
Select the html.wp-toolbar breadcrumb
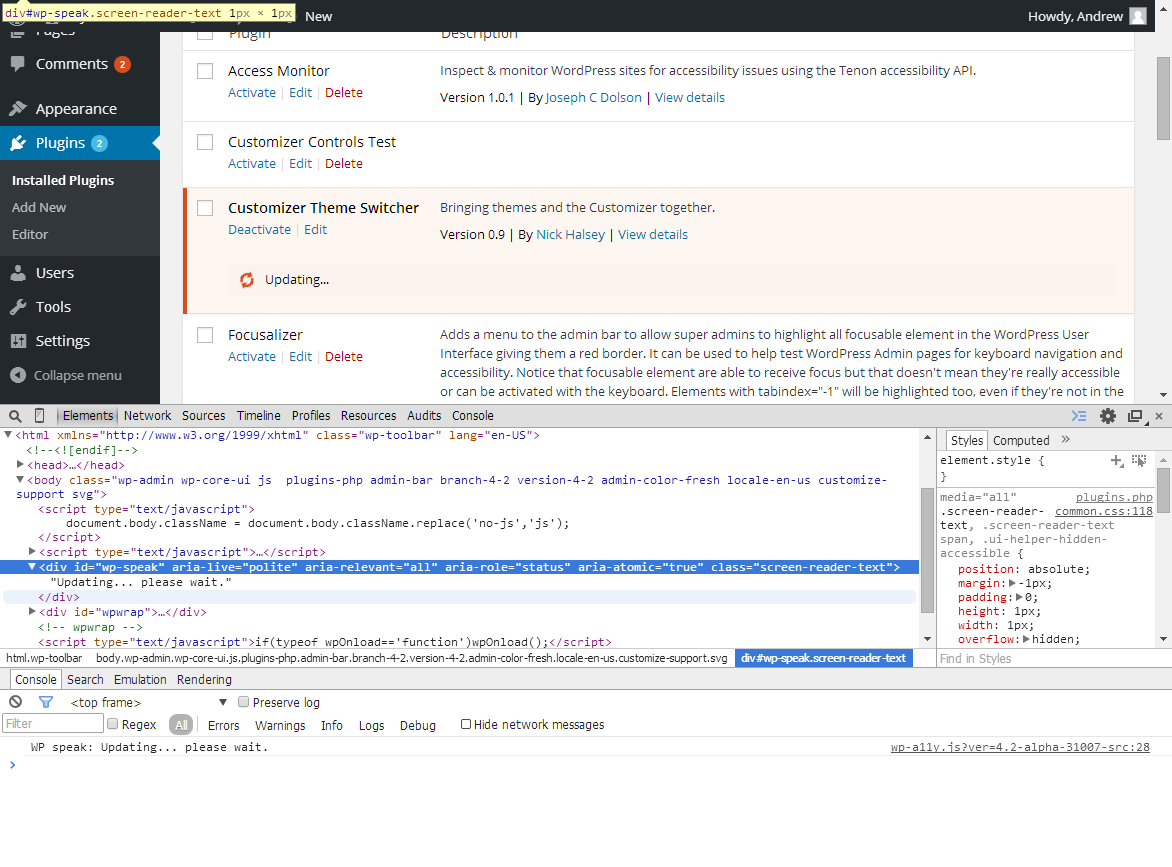(44, 658)
